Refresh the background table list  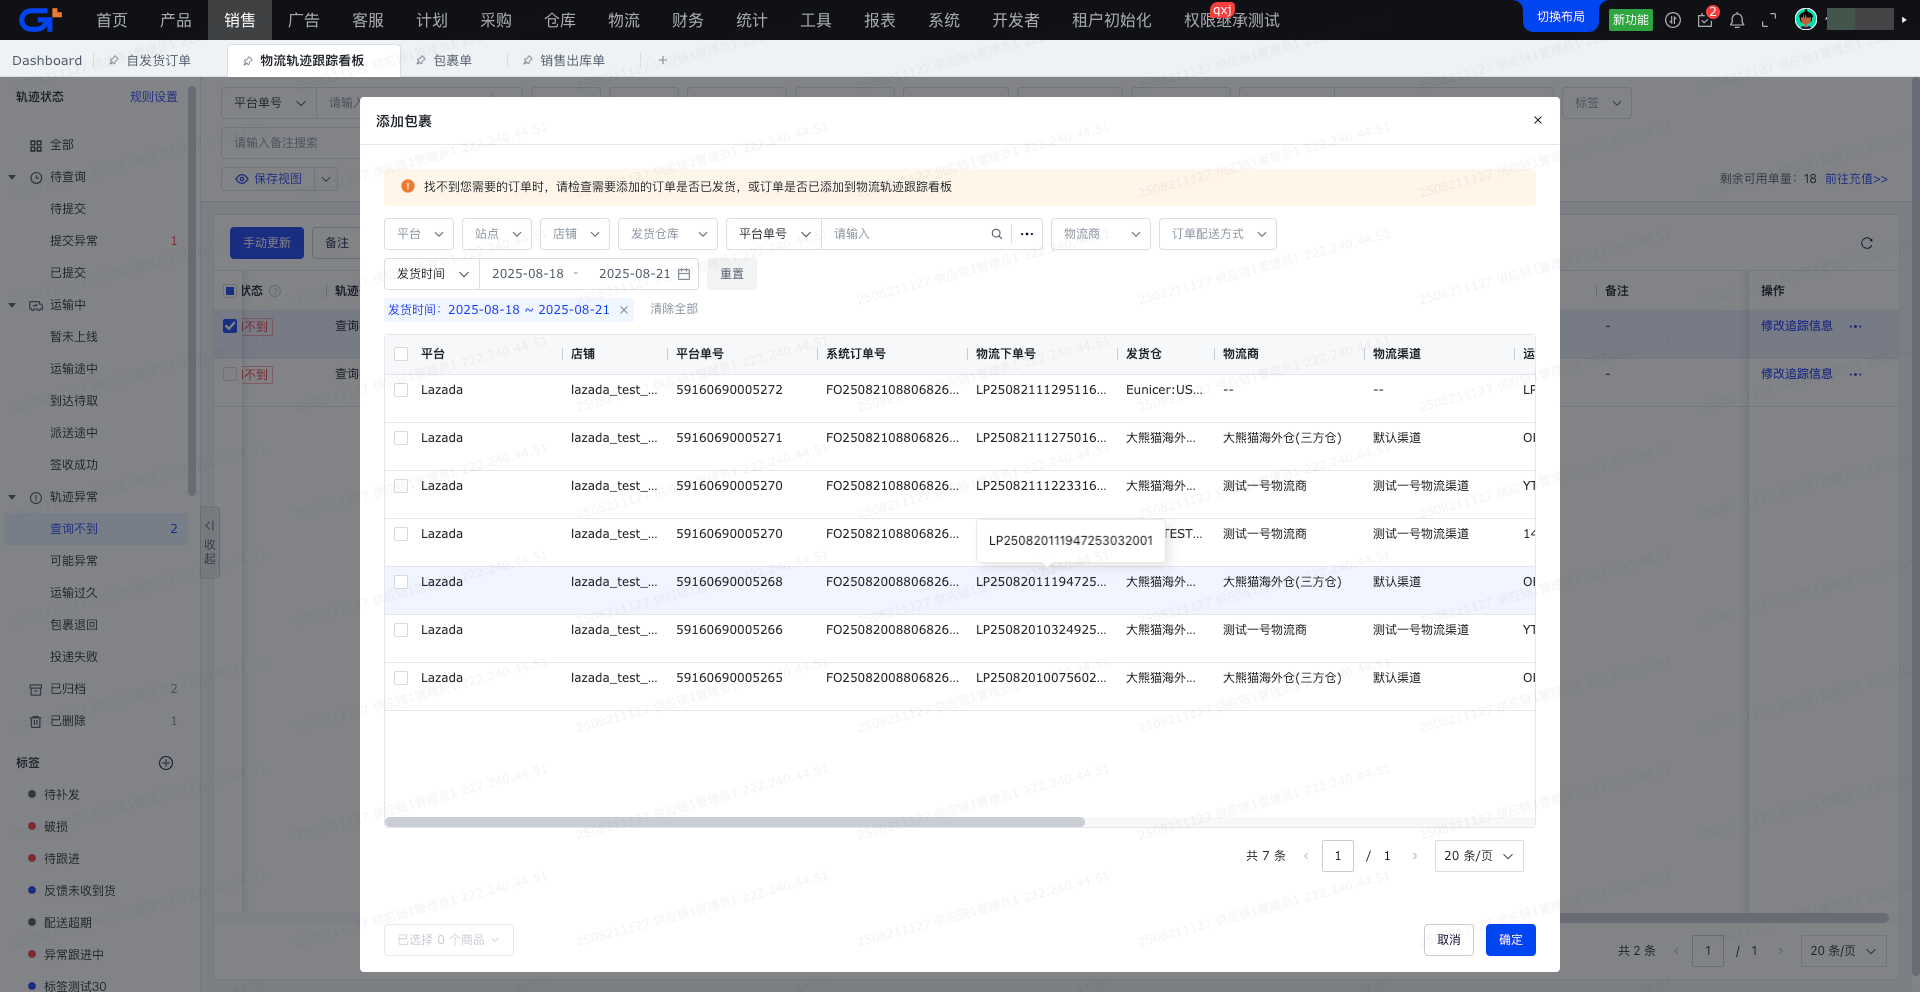click(x=1866, y=243)
